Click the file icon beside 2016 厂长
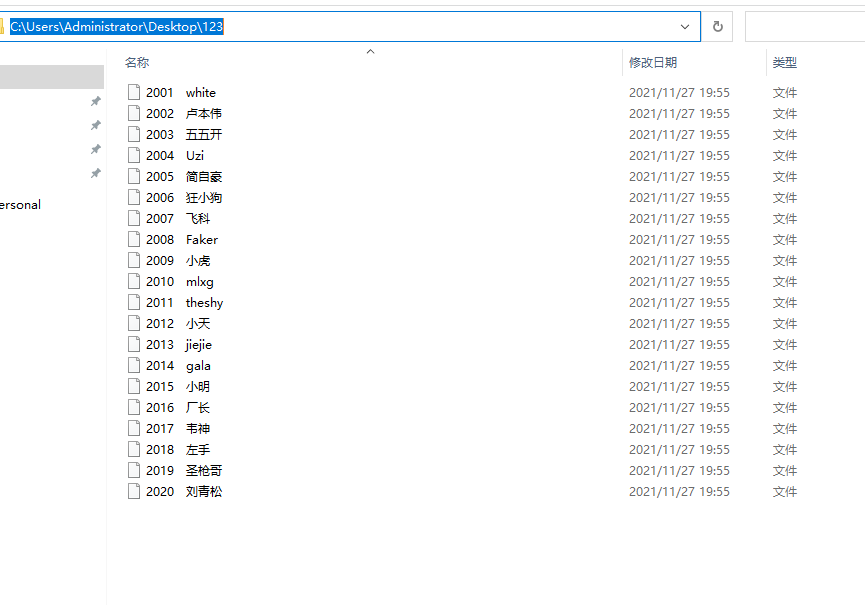The width and height of the screenshot is (865, 605). 134,407
